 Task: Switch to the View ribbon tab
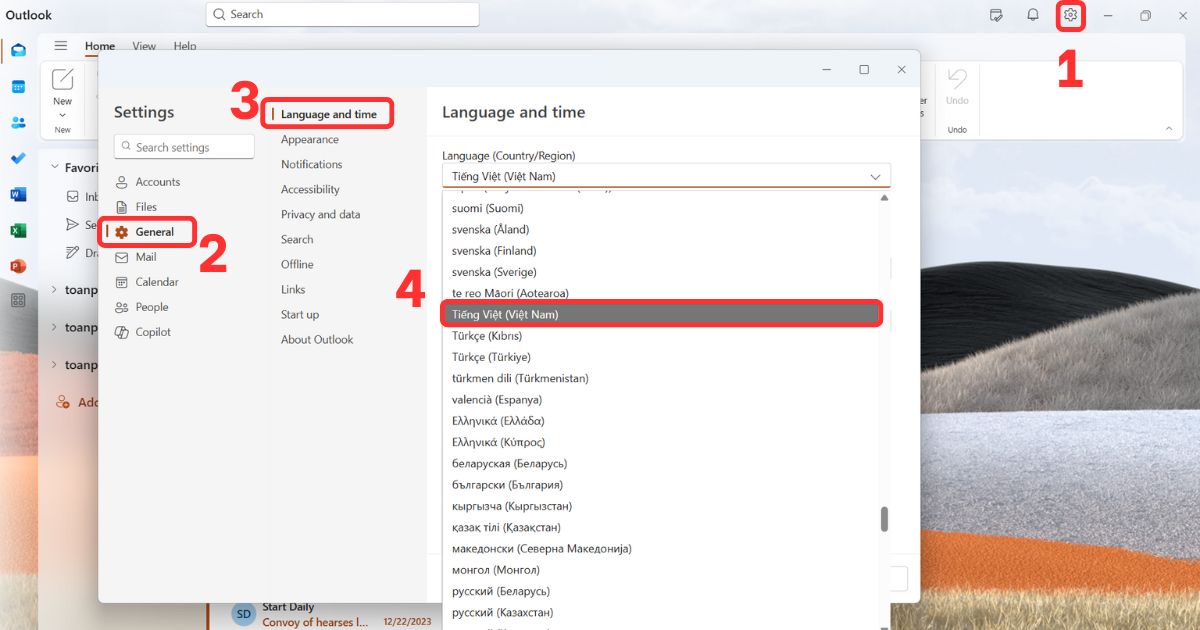click(144, 46)
